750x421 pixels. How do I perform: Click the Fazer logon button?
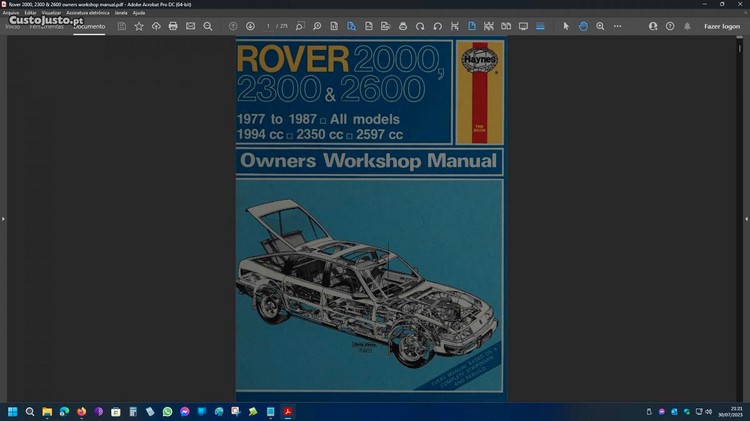tap(721, 26)
